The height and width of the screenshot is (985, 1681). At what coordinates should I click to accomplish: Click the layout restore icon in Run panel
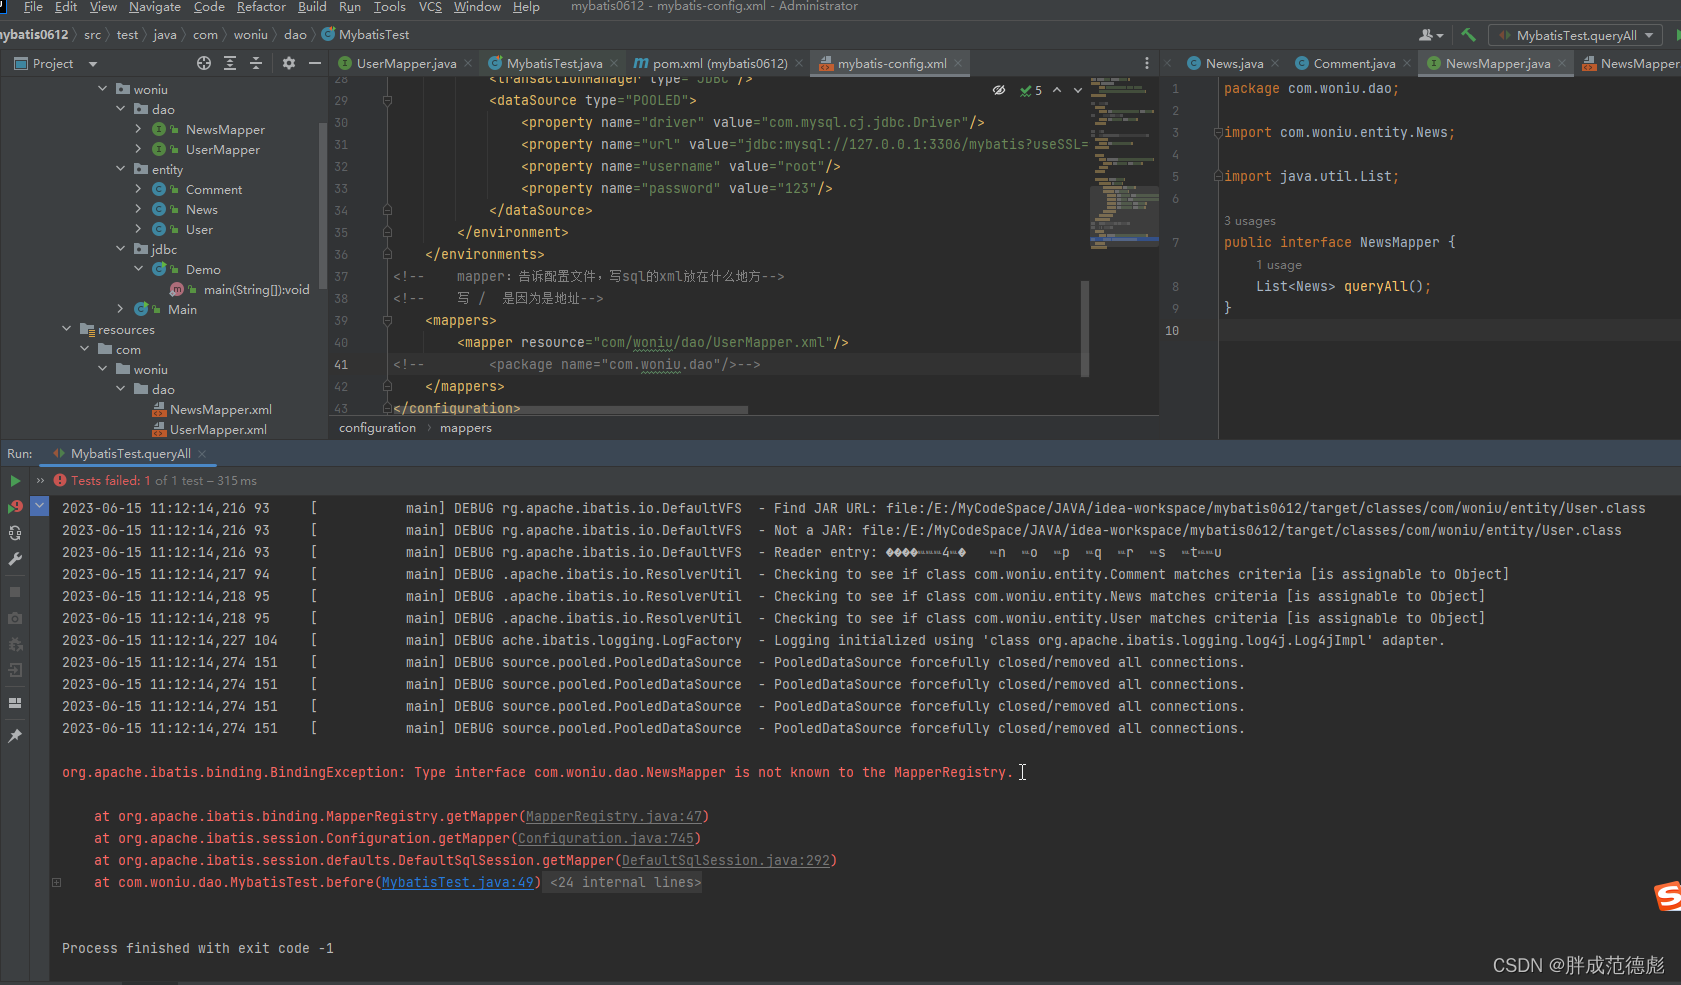point(15,703)
